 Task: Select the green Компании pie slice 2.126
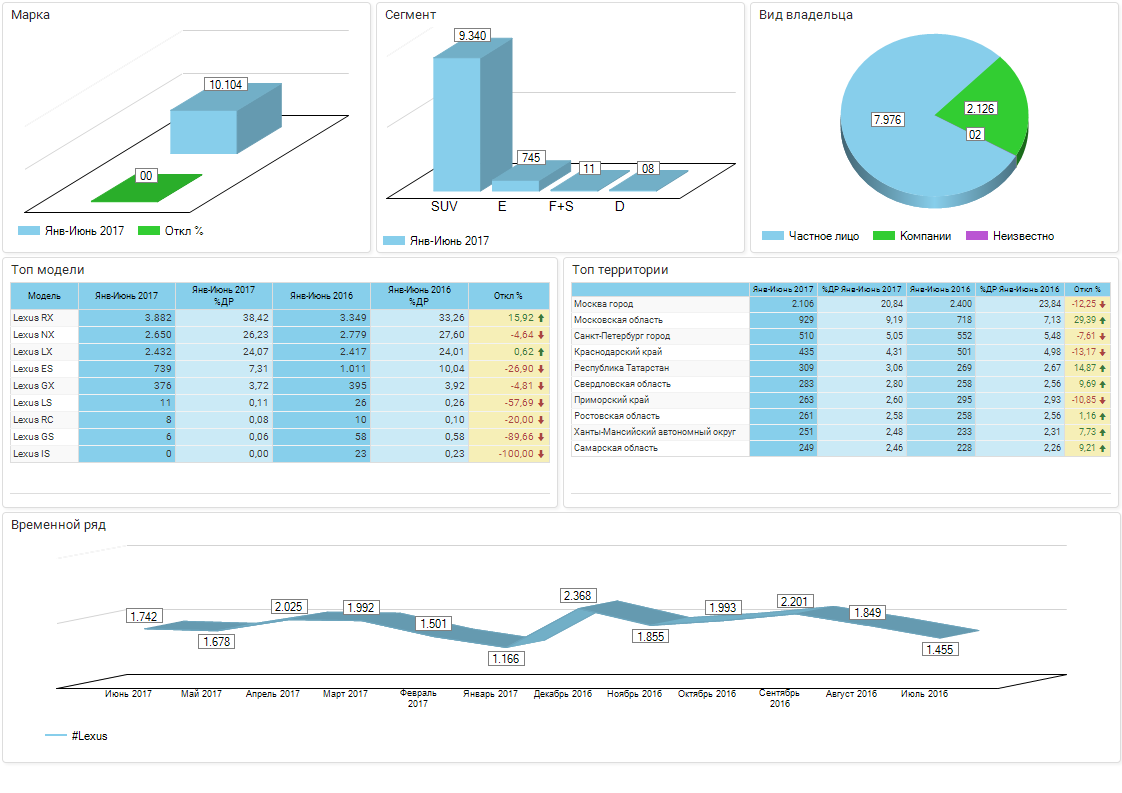[993, 100]
